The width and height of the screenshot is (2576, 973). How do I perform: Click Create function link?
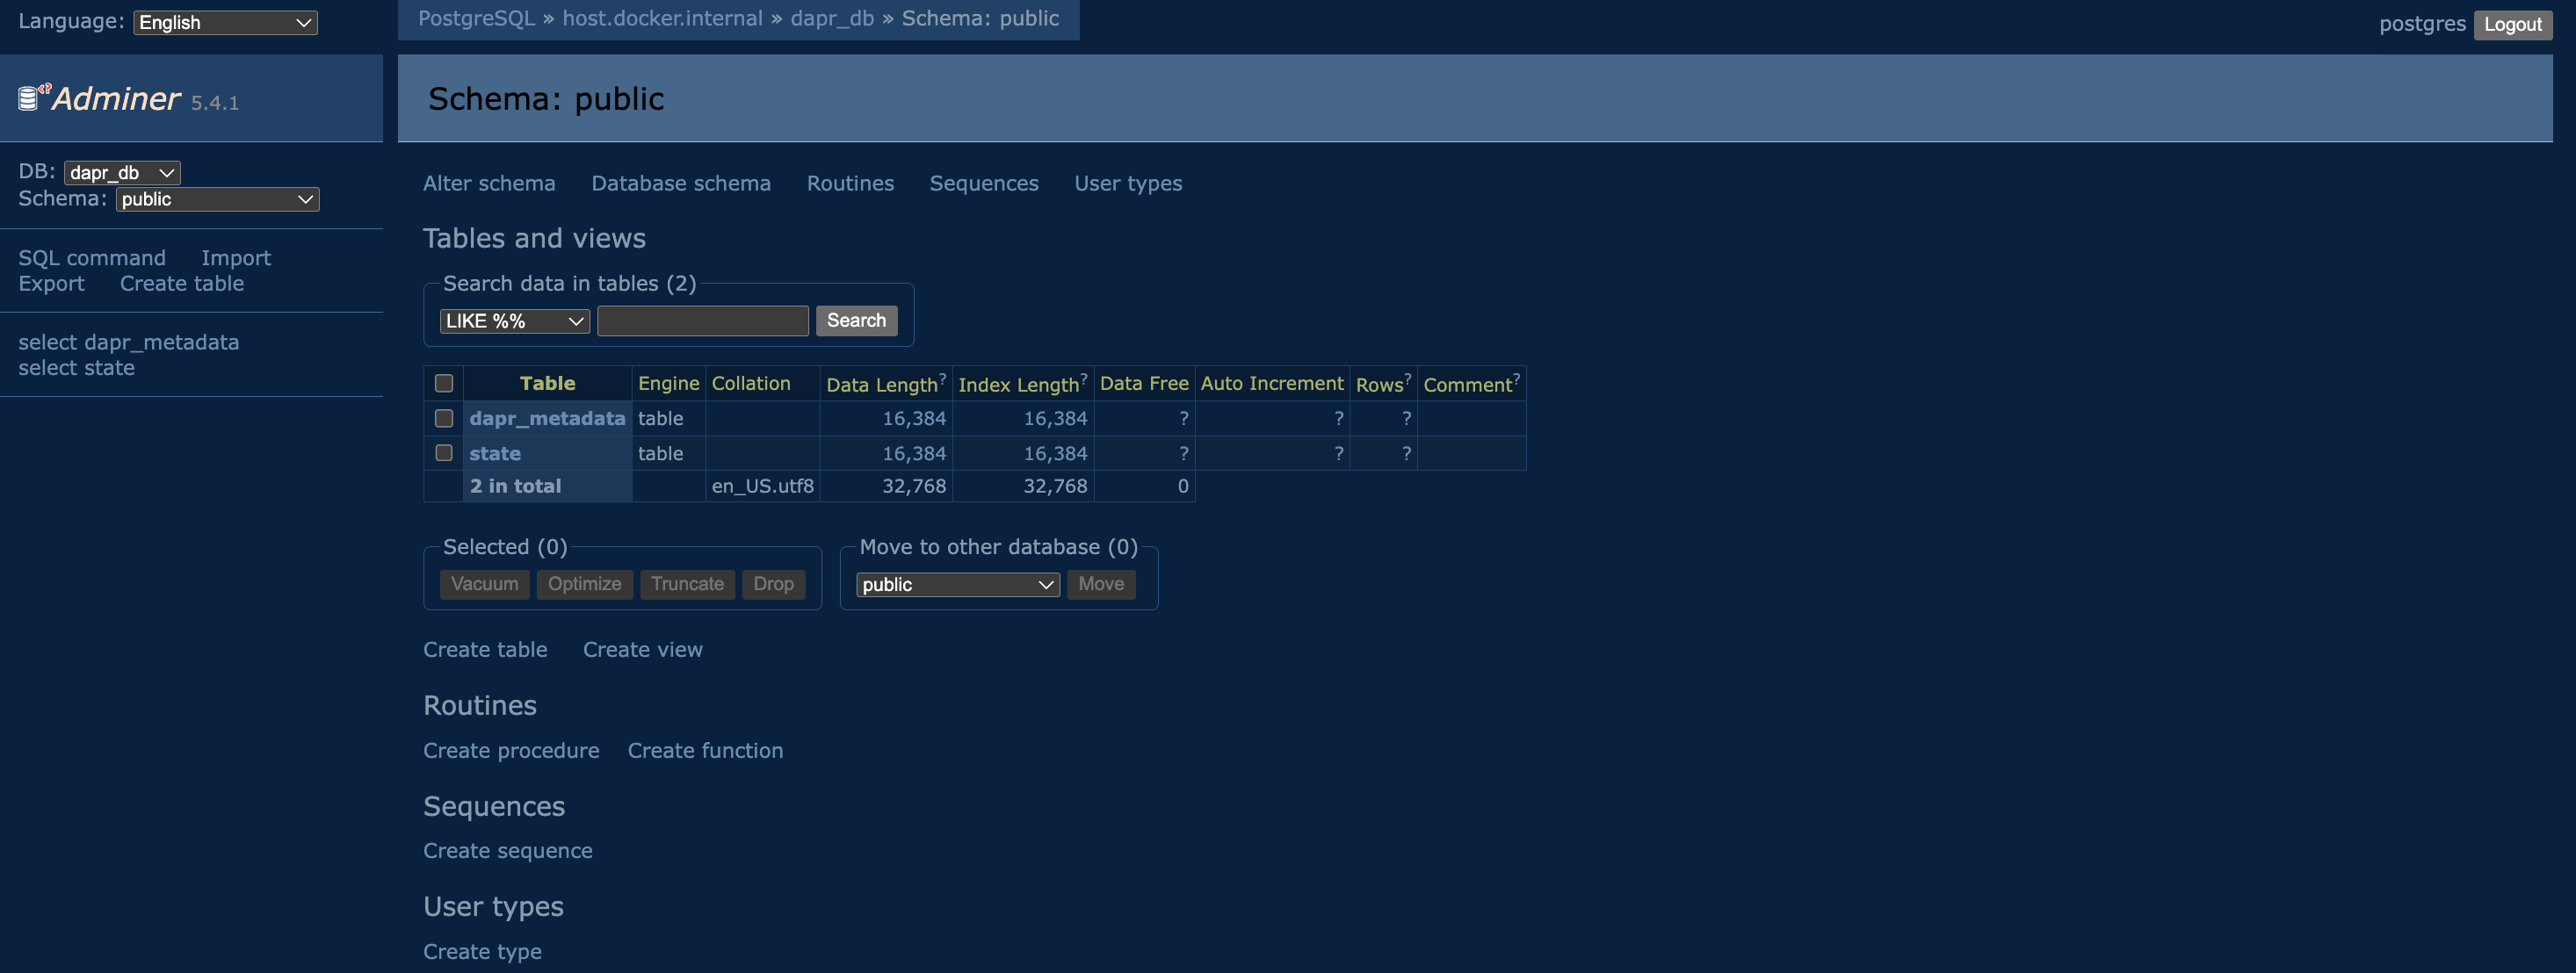705,750
